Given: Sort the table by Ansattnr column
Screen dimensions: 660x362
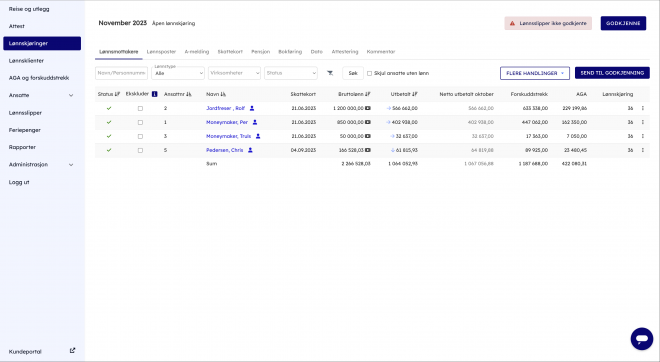Looking at the screenshot, I should pos(178,94).
